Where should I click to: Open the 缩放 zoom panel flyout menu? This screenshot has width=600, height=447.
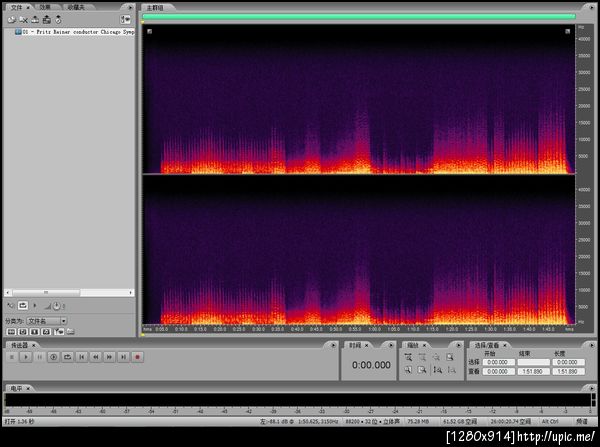[458, 345]
